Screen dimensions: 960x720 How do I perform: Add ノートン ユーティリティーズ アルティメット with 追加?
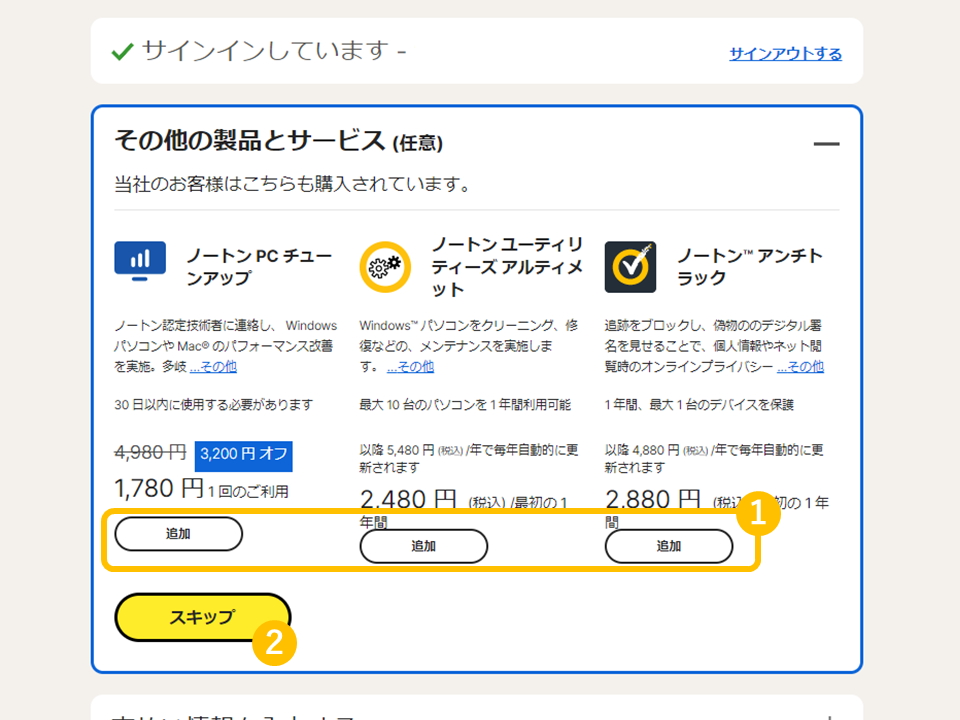(x=424, y=546)
